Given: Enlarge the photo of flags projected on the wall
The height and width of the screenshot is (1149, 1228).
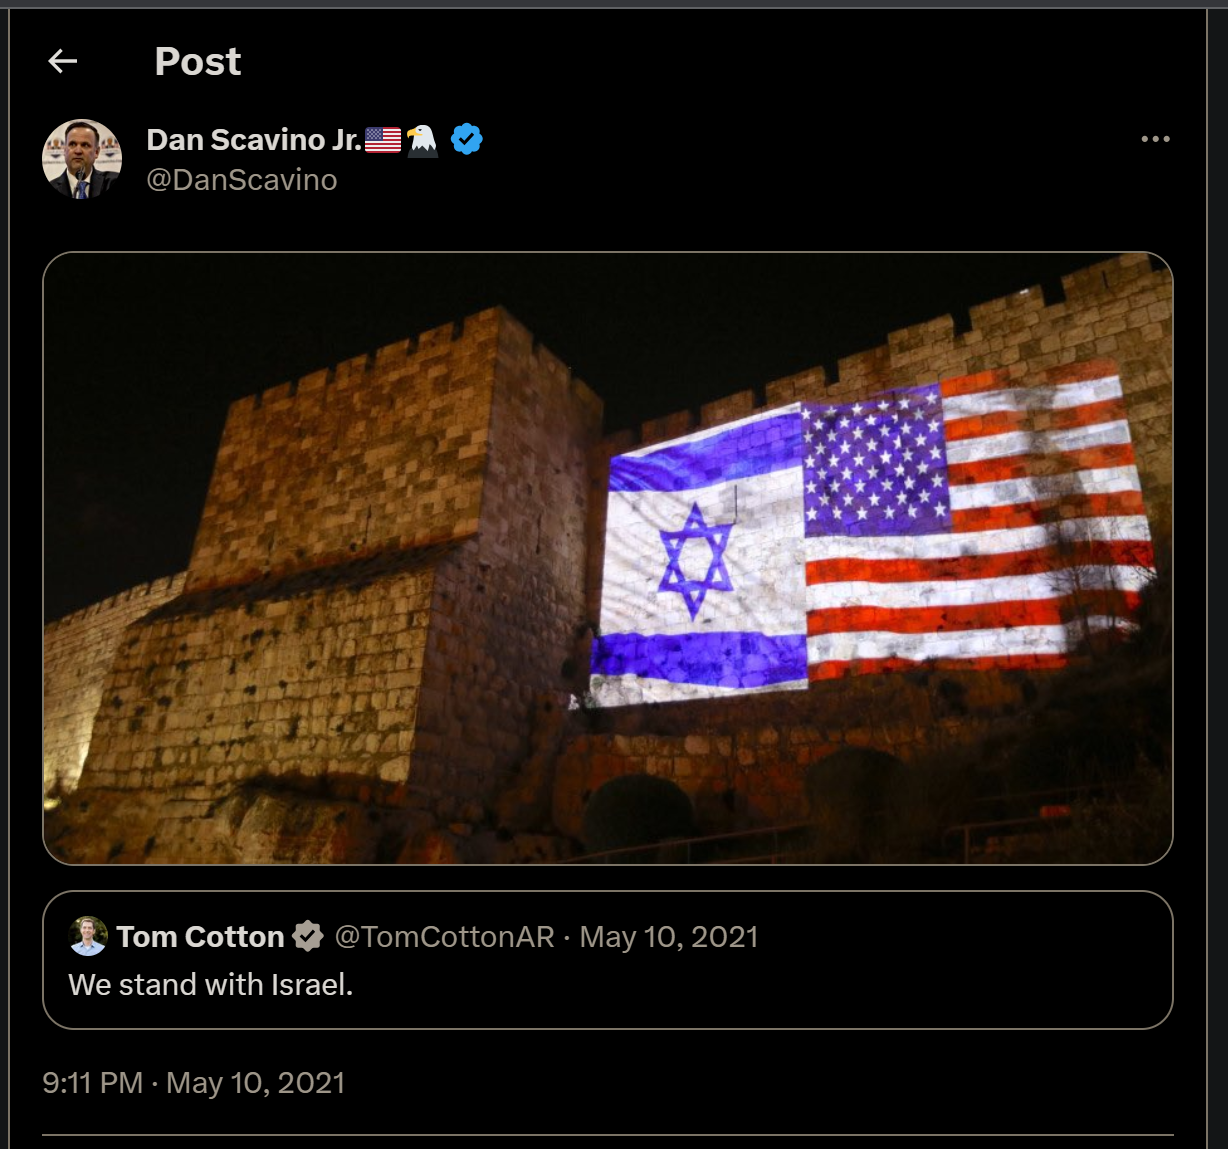Looking at the screenshot, I should click(608, 558).
